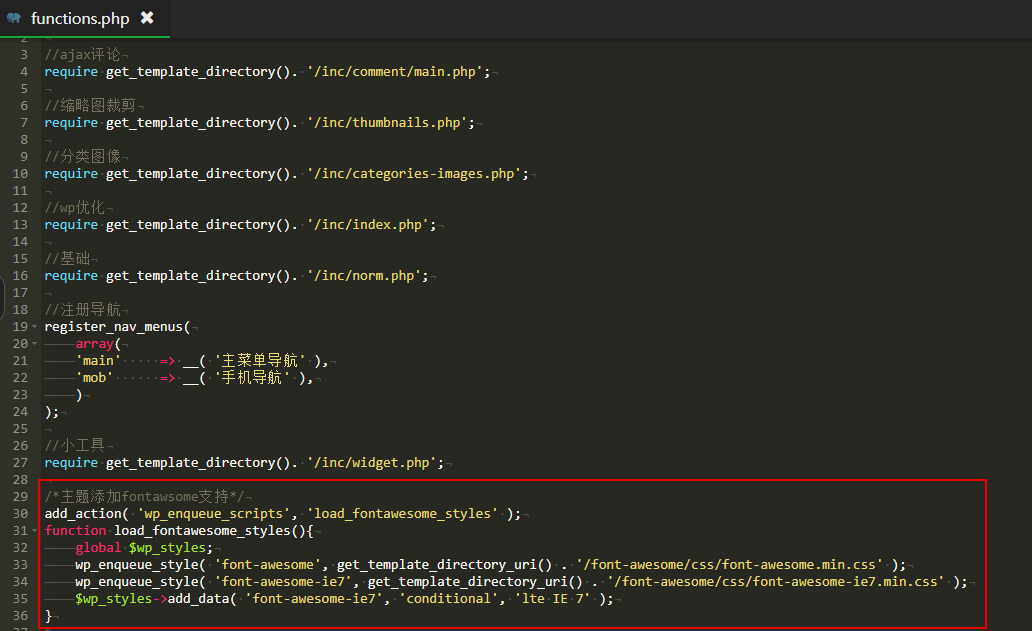
Task: Click the '//注册导航' comment on line 18
Action: [82, 309]
